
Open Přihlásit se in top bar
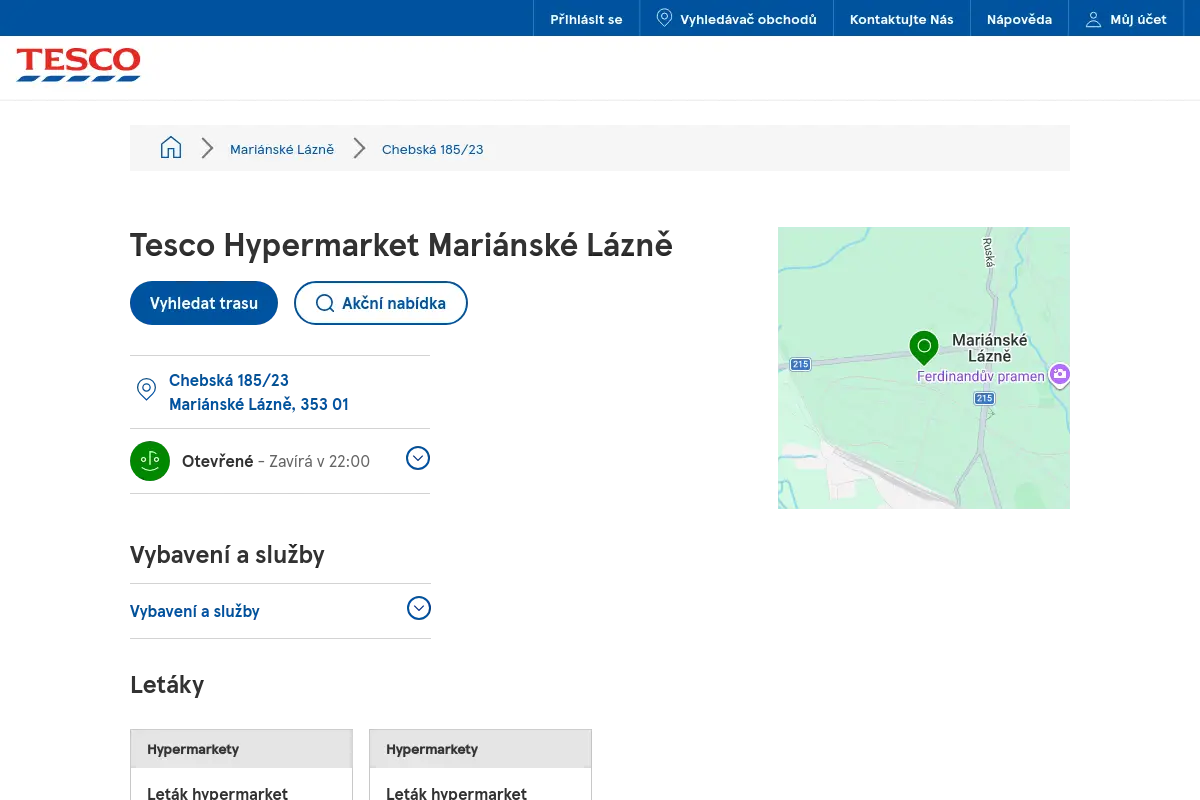coord(586,19)
